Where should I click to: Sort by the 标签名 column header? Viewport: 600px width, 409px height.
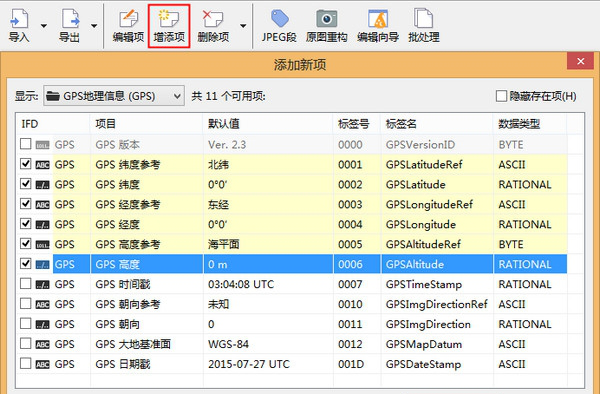437,124
